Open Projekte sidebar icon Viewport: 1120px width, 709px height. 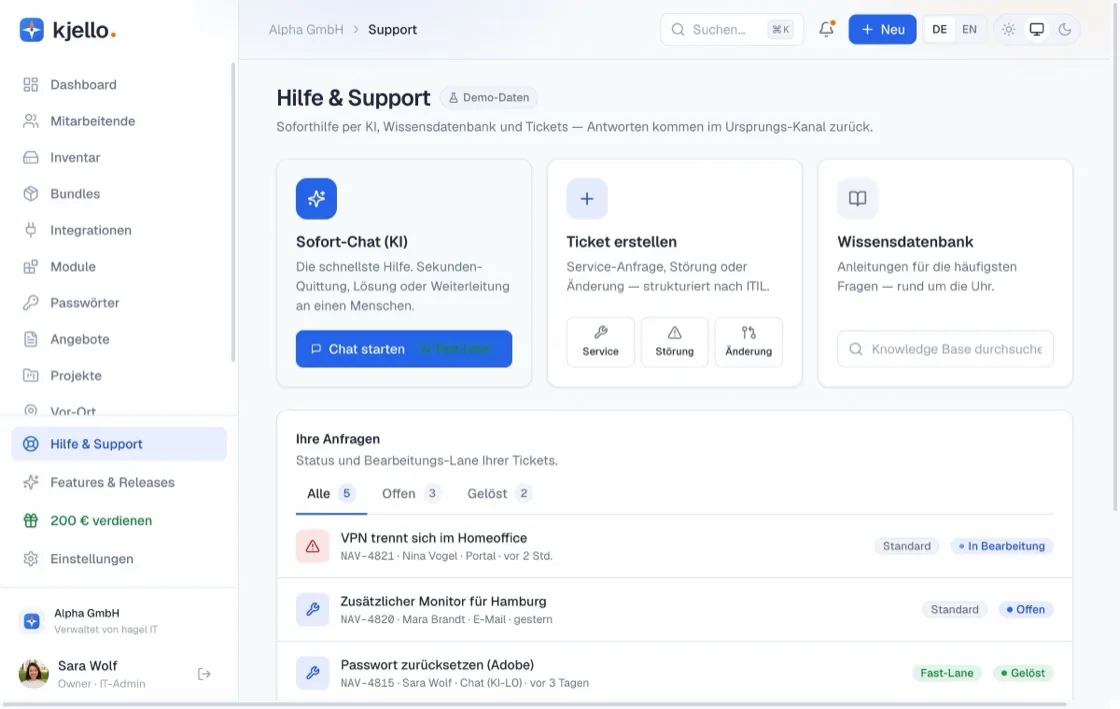[x=31, y=376]
